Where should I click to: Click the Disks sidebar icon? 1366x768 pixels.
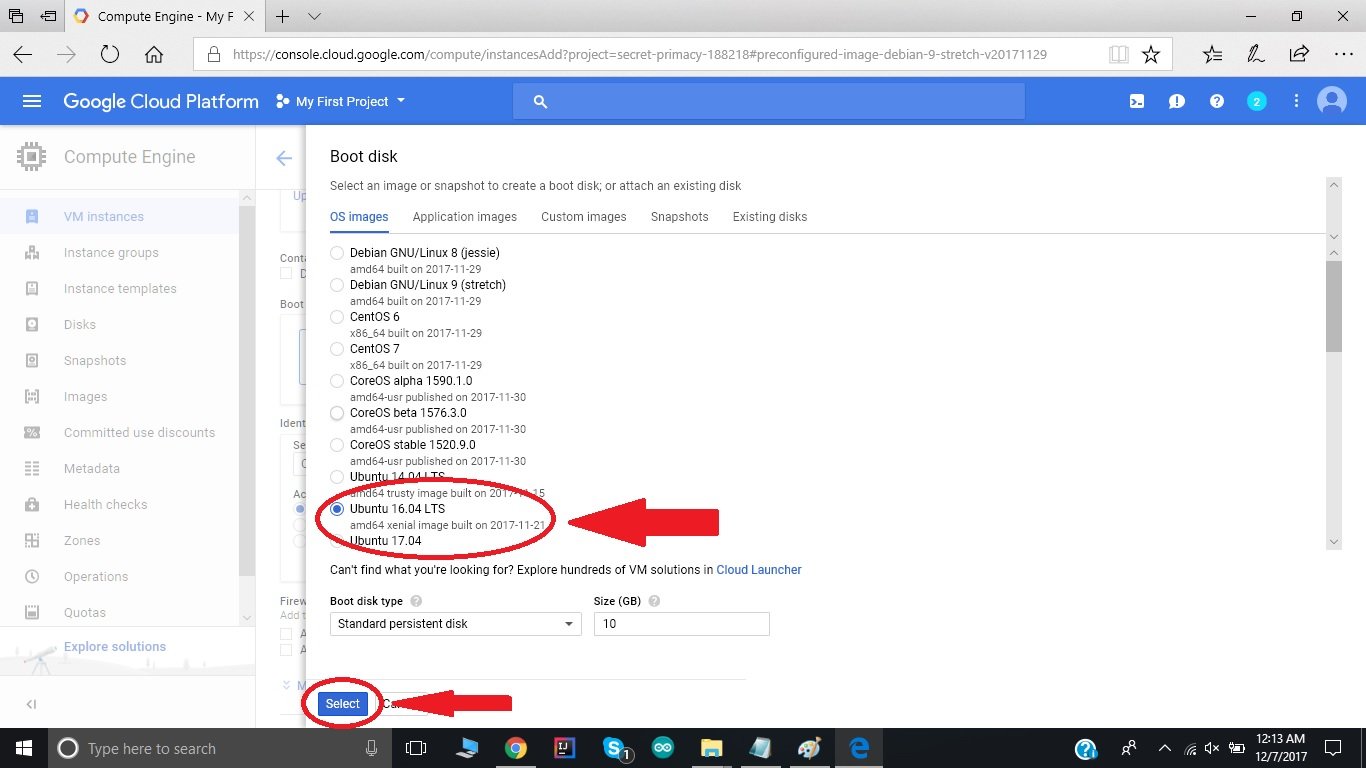(32, 324)
